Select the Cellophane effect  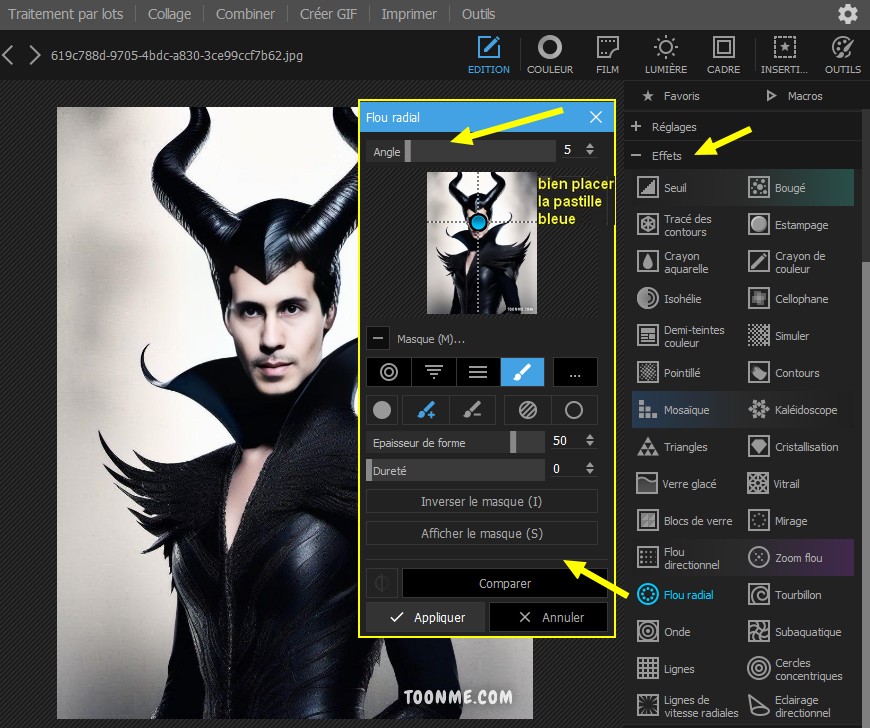click(x=798, y=299)
